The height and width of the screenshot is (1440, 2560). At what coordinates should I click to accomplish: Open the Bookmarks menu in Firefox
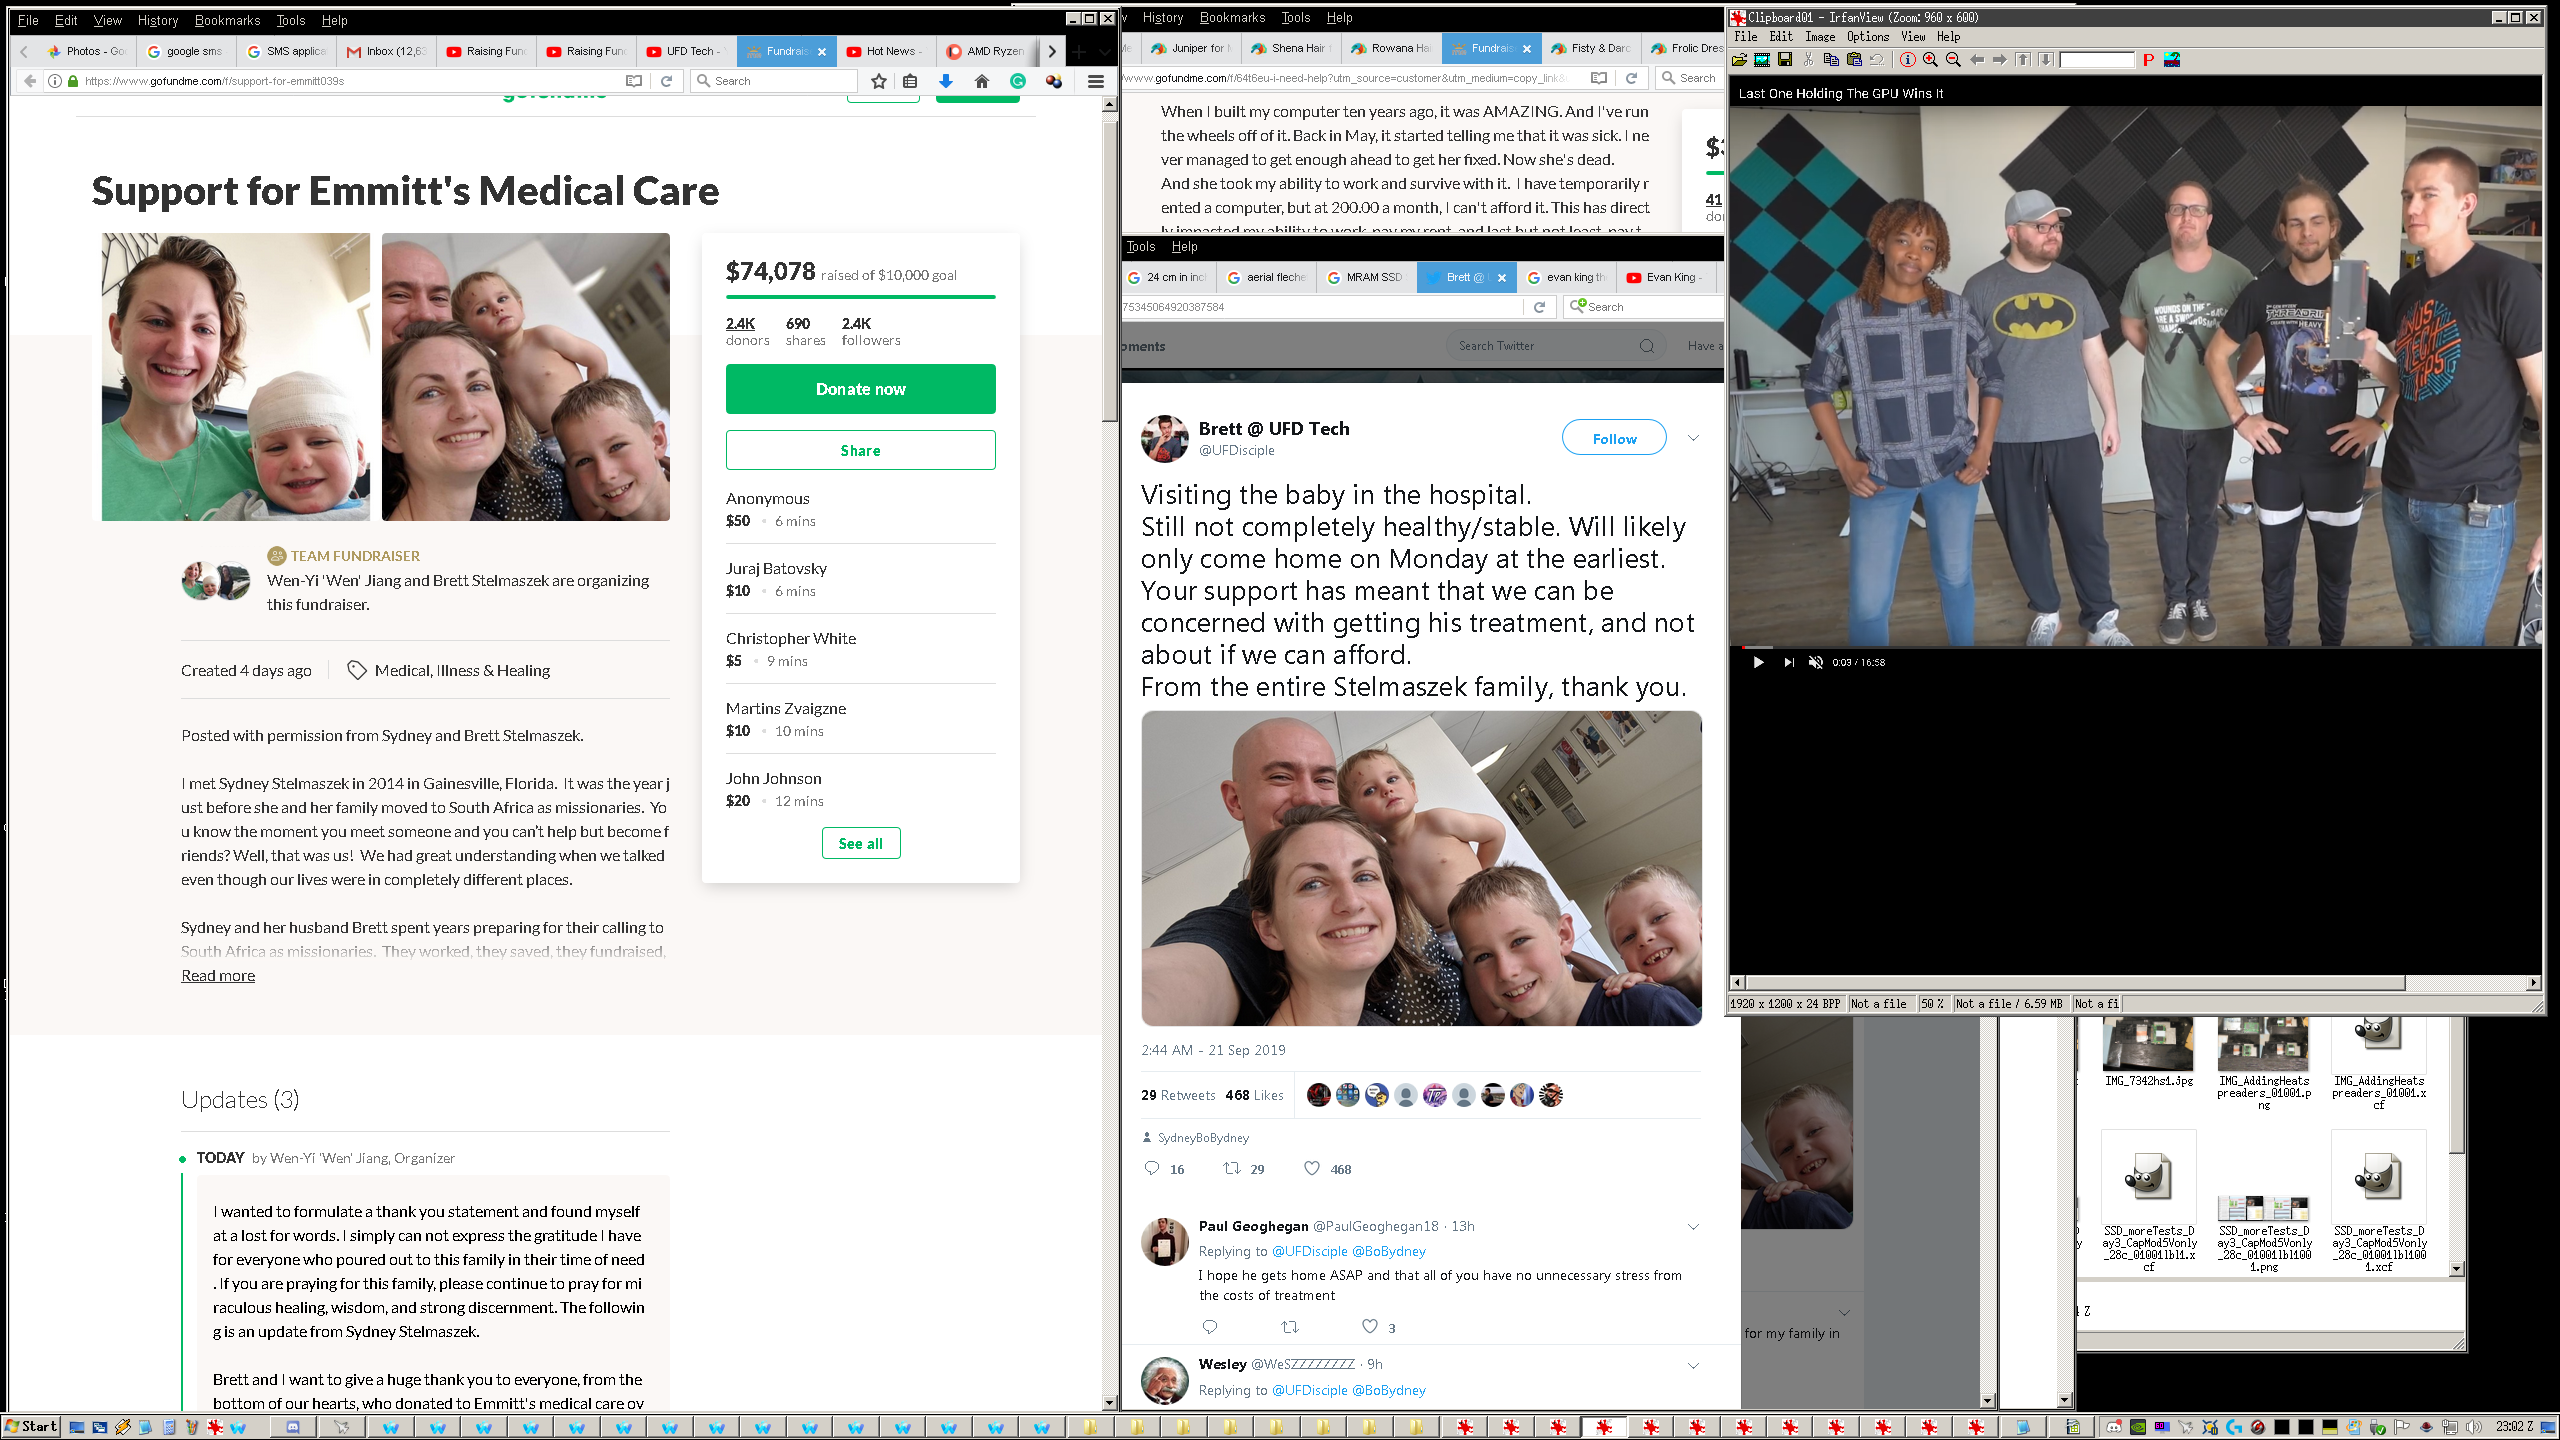[x=227, y=20]
